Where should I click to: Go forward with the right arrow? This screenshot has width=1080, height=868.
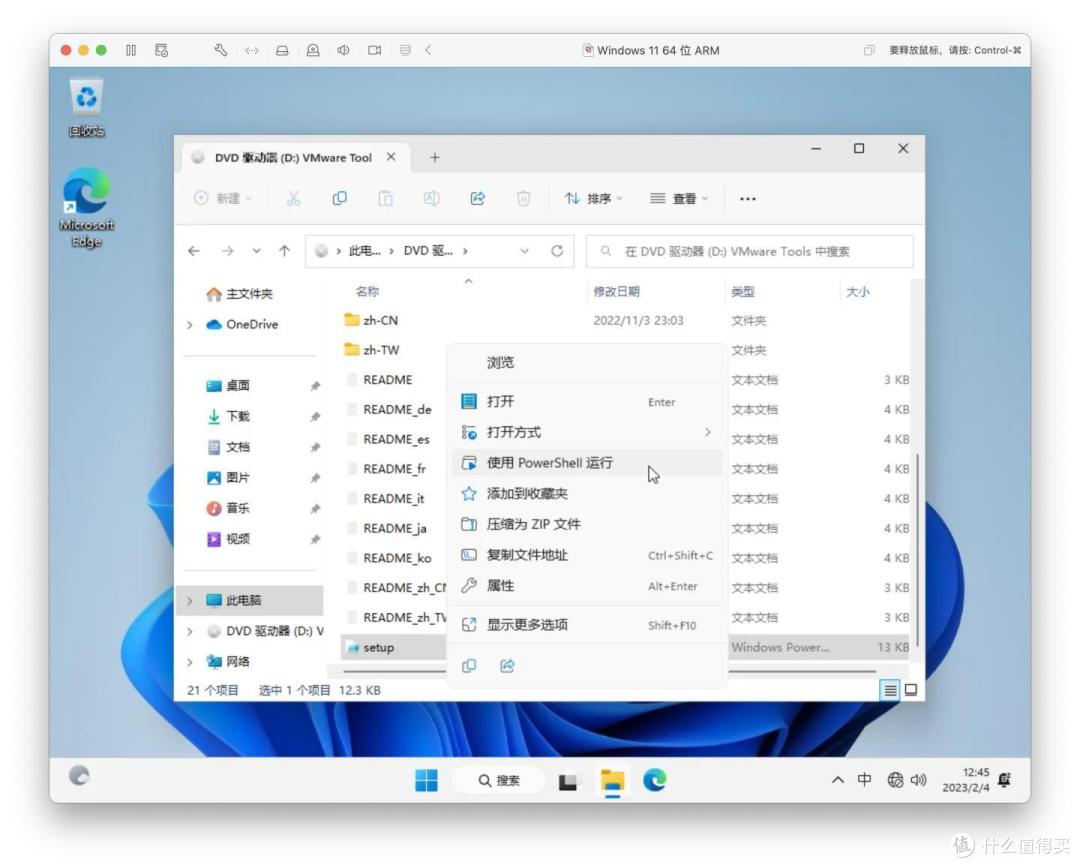pos(227,251)
